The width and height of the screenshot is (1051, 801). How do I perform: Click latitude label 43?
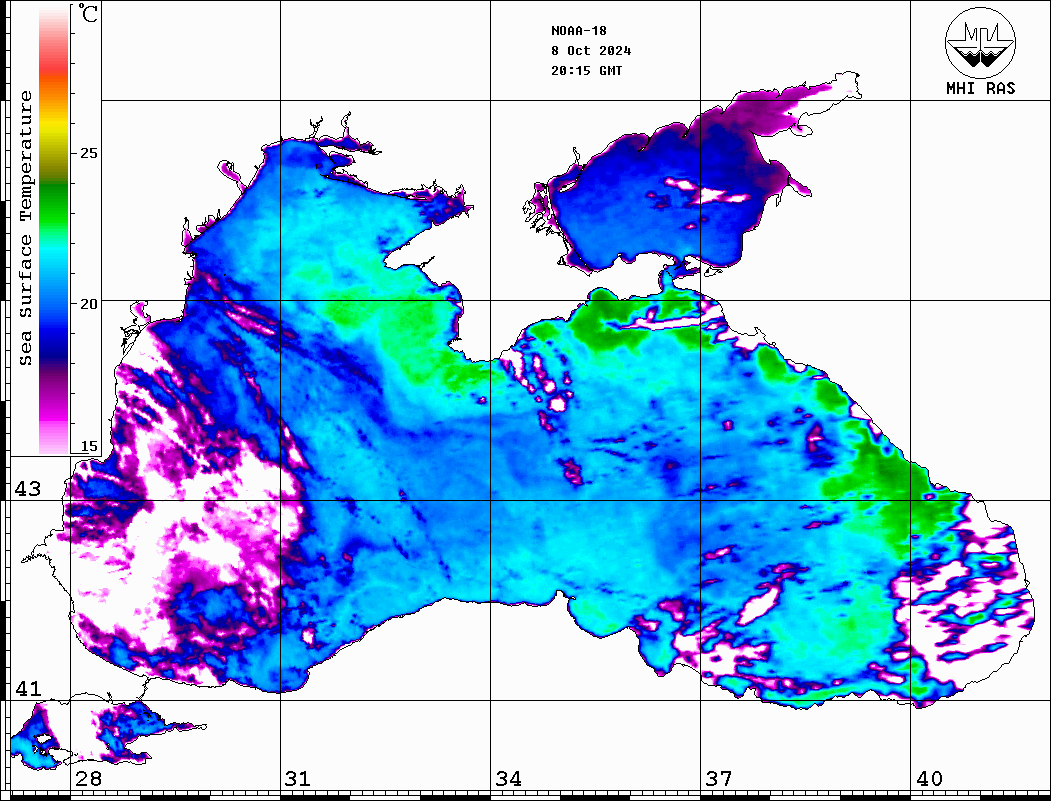[28, 489]
